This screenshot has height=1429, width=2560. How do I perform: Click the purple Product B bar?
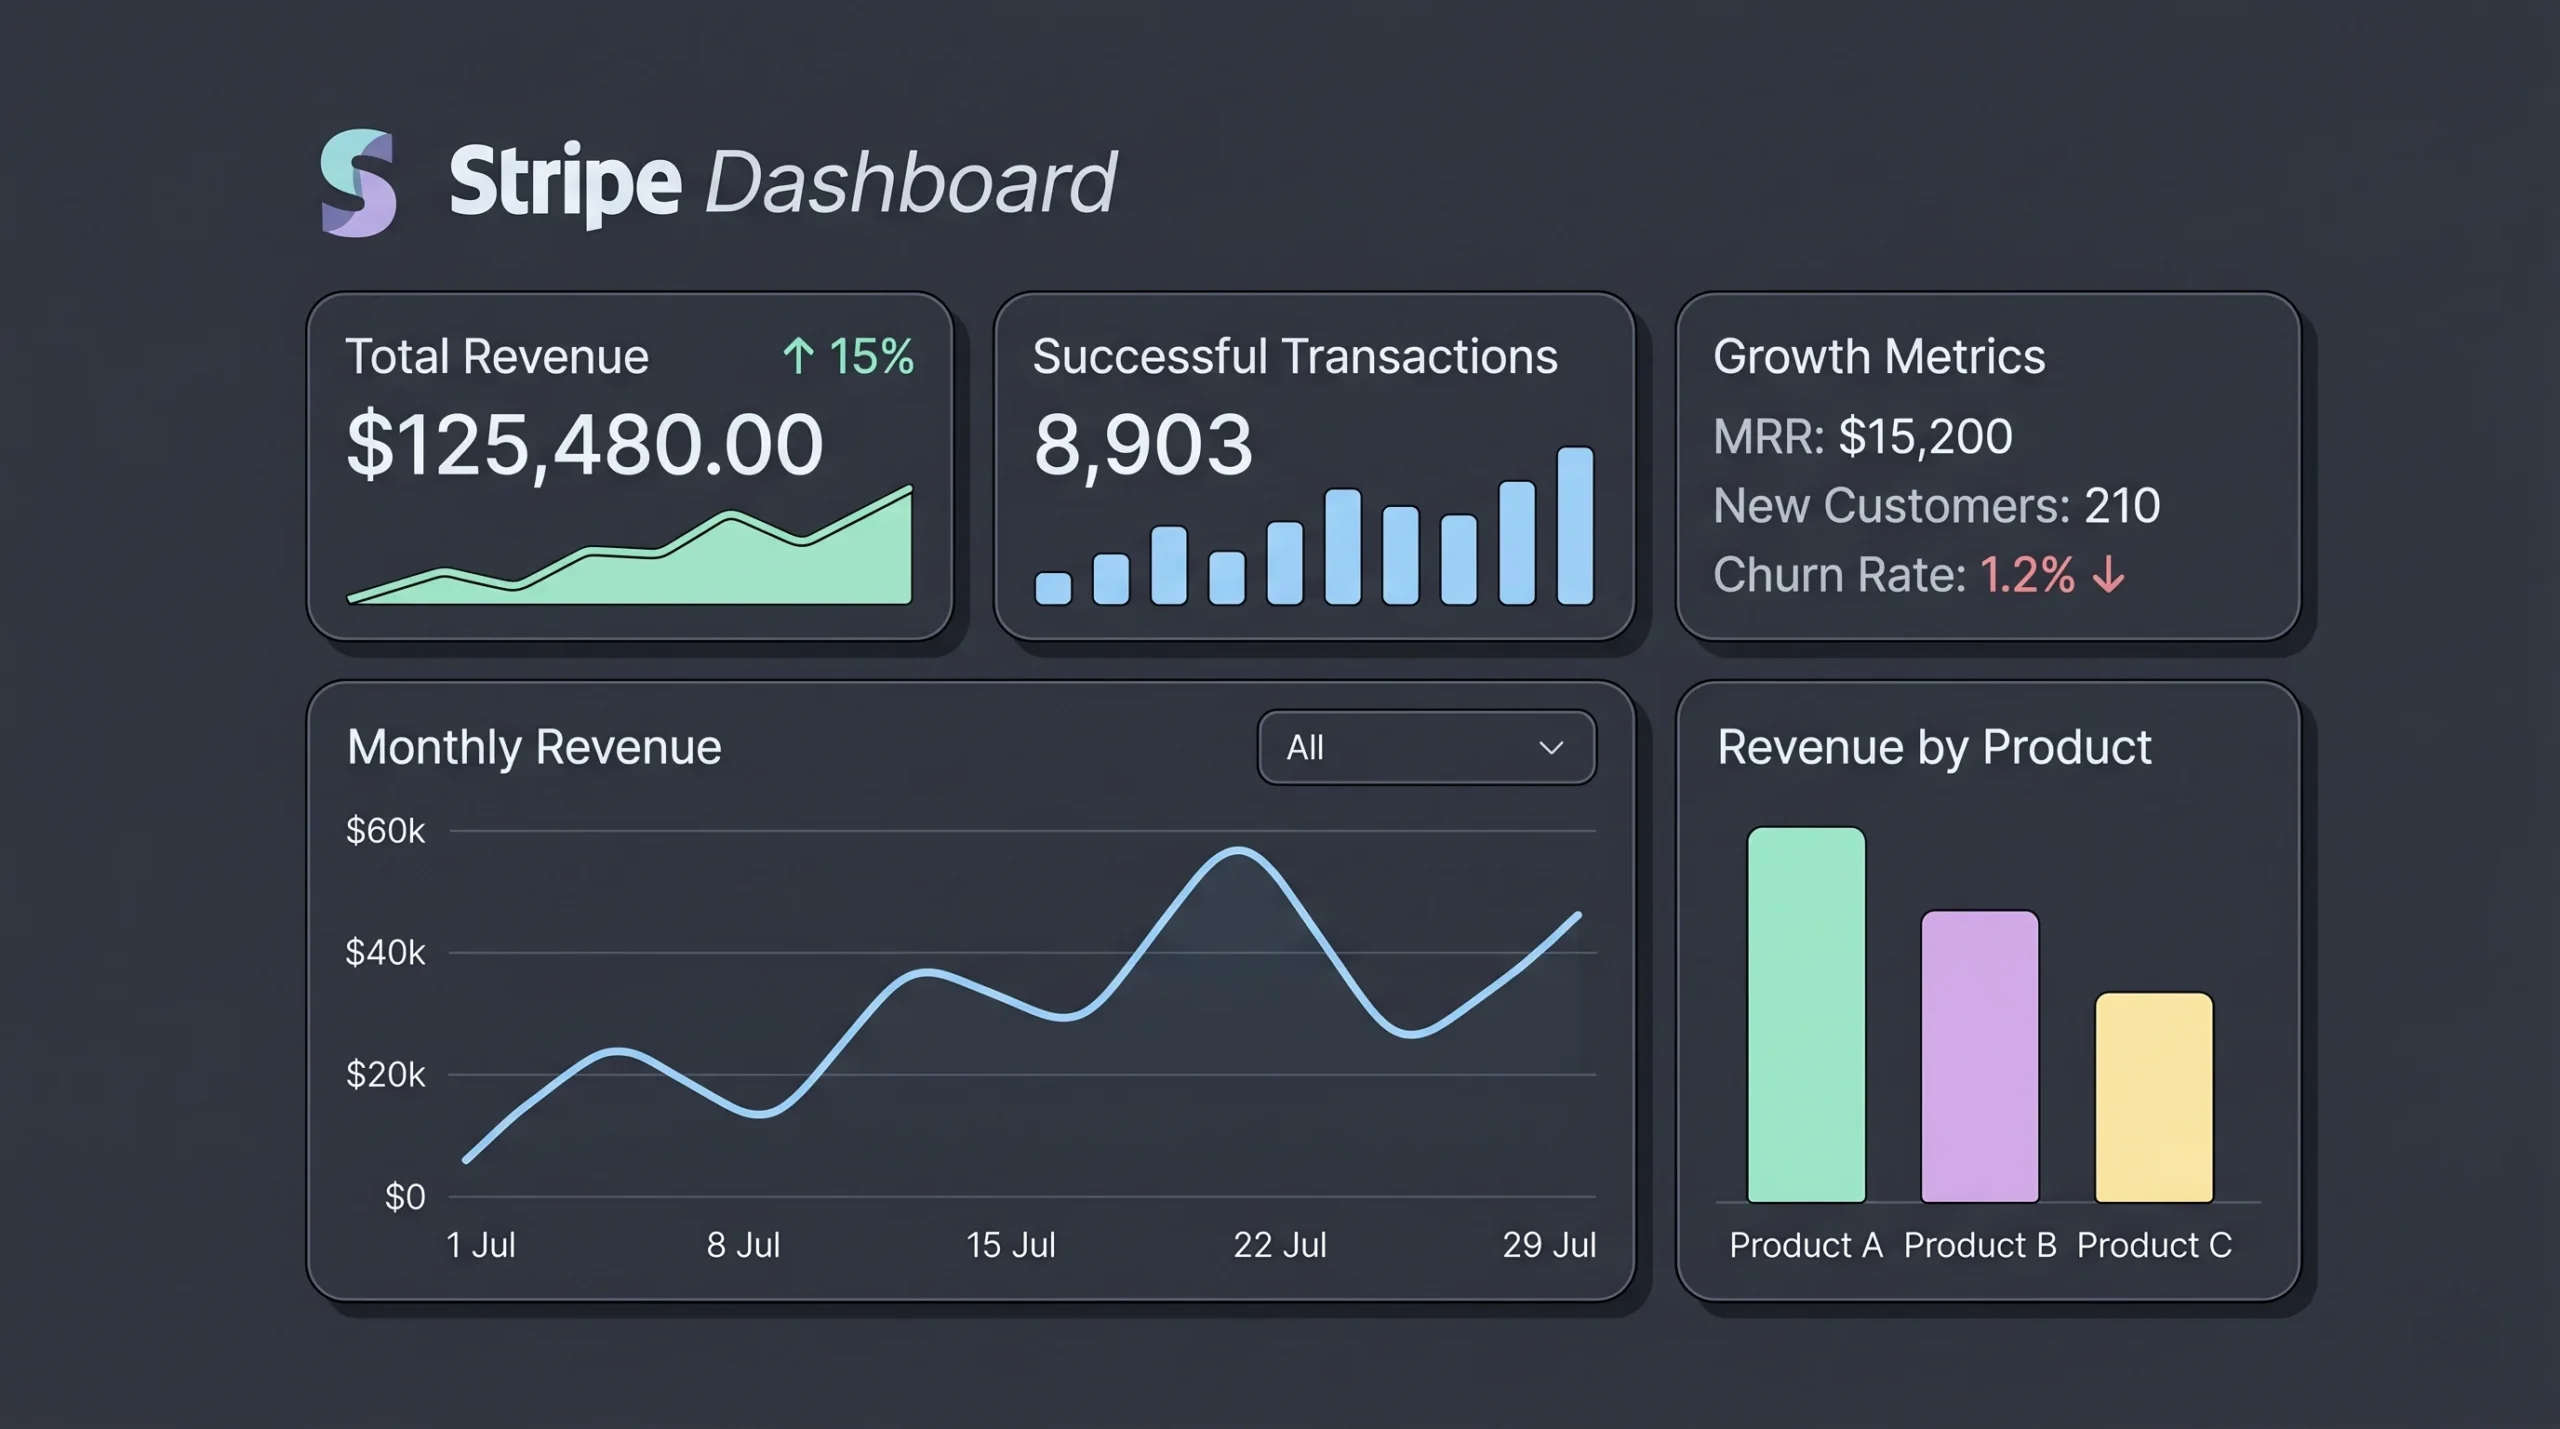click(1980, 1055)
